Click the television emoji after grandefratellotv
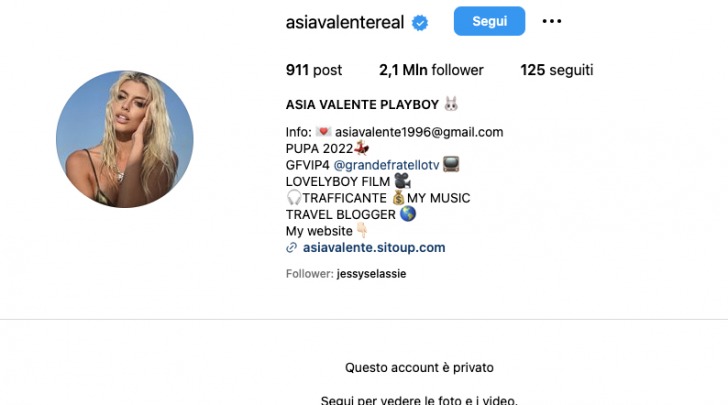 click(x=451, y=164)
